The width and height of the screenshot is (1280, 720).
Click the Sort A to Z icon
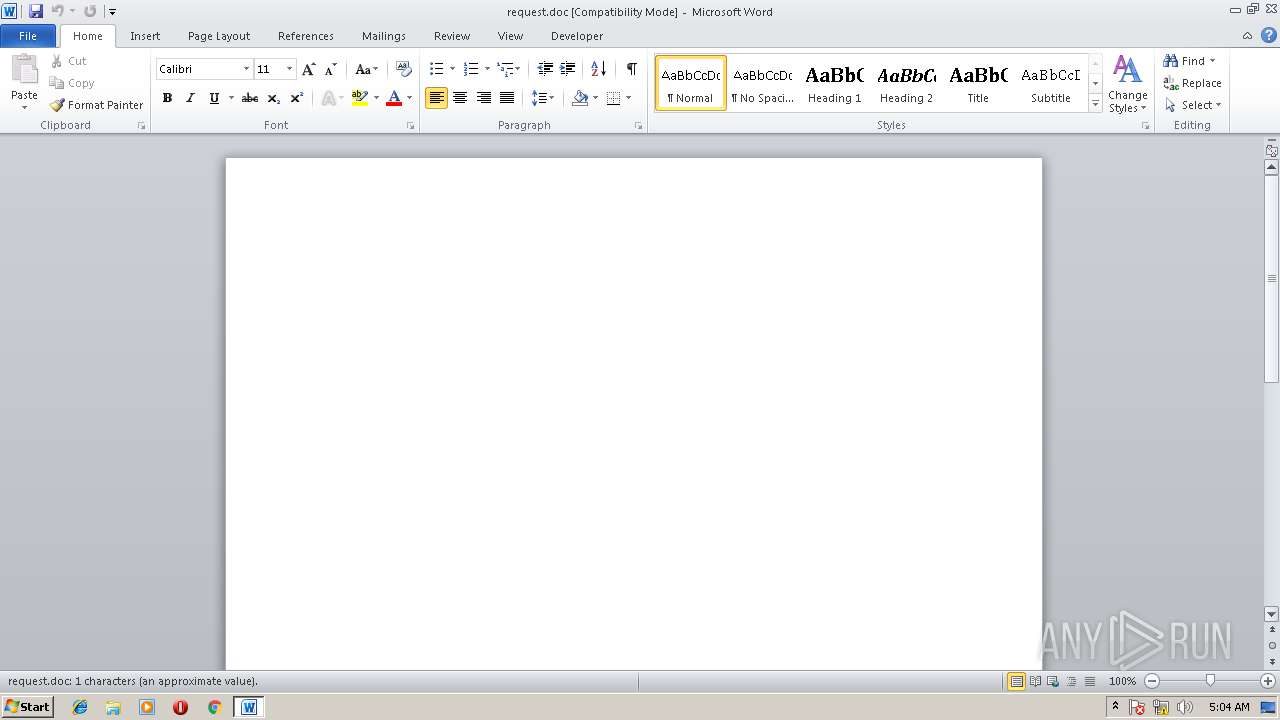click(x=598, y=69)
